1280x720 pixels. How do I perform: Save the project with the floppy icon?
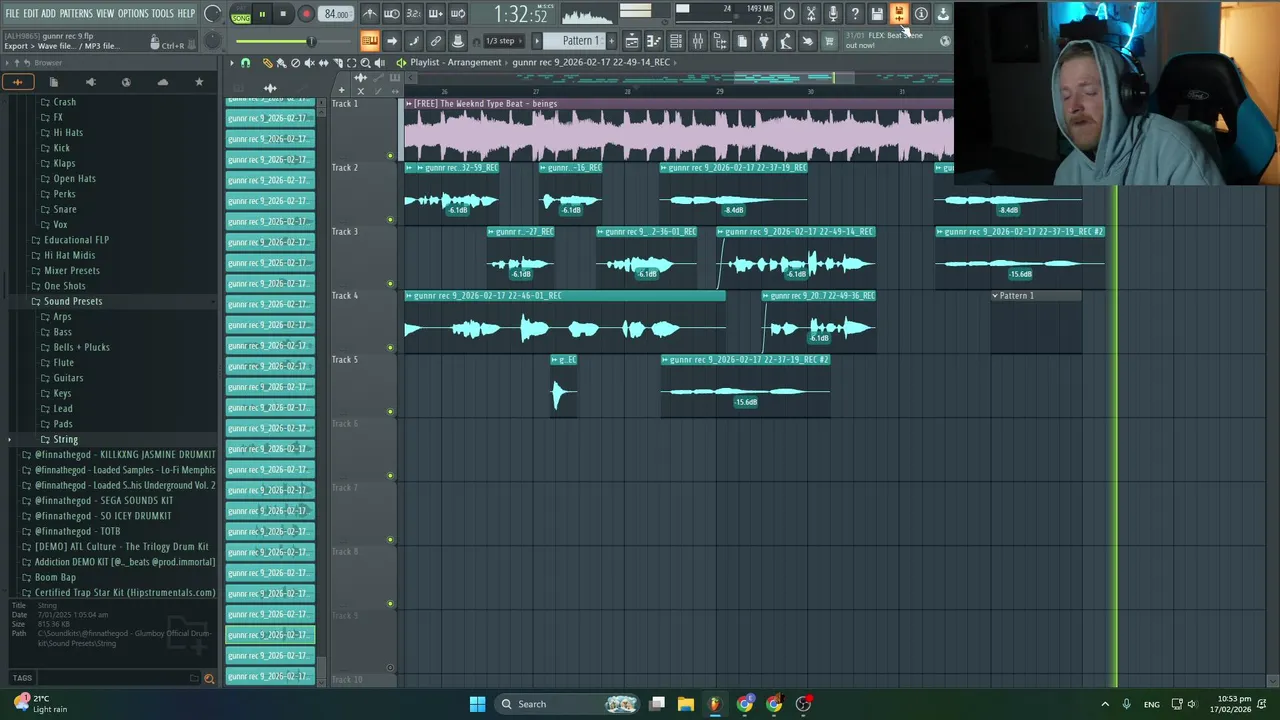[877, 14]
